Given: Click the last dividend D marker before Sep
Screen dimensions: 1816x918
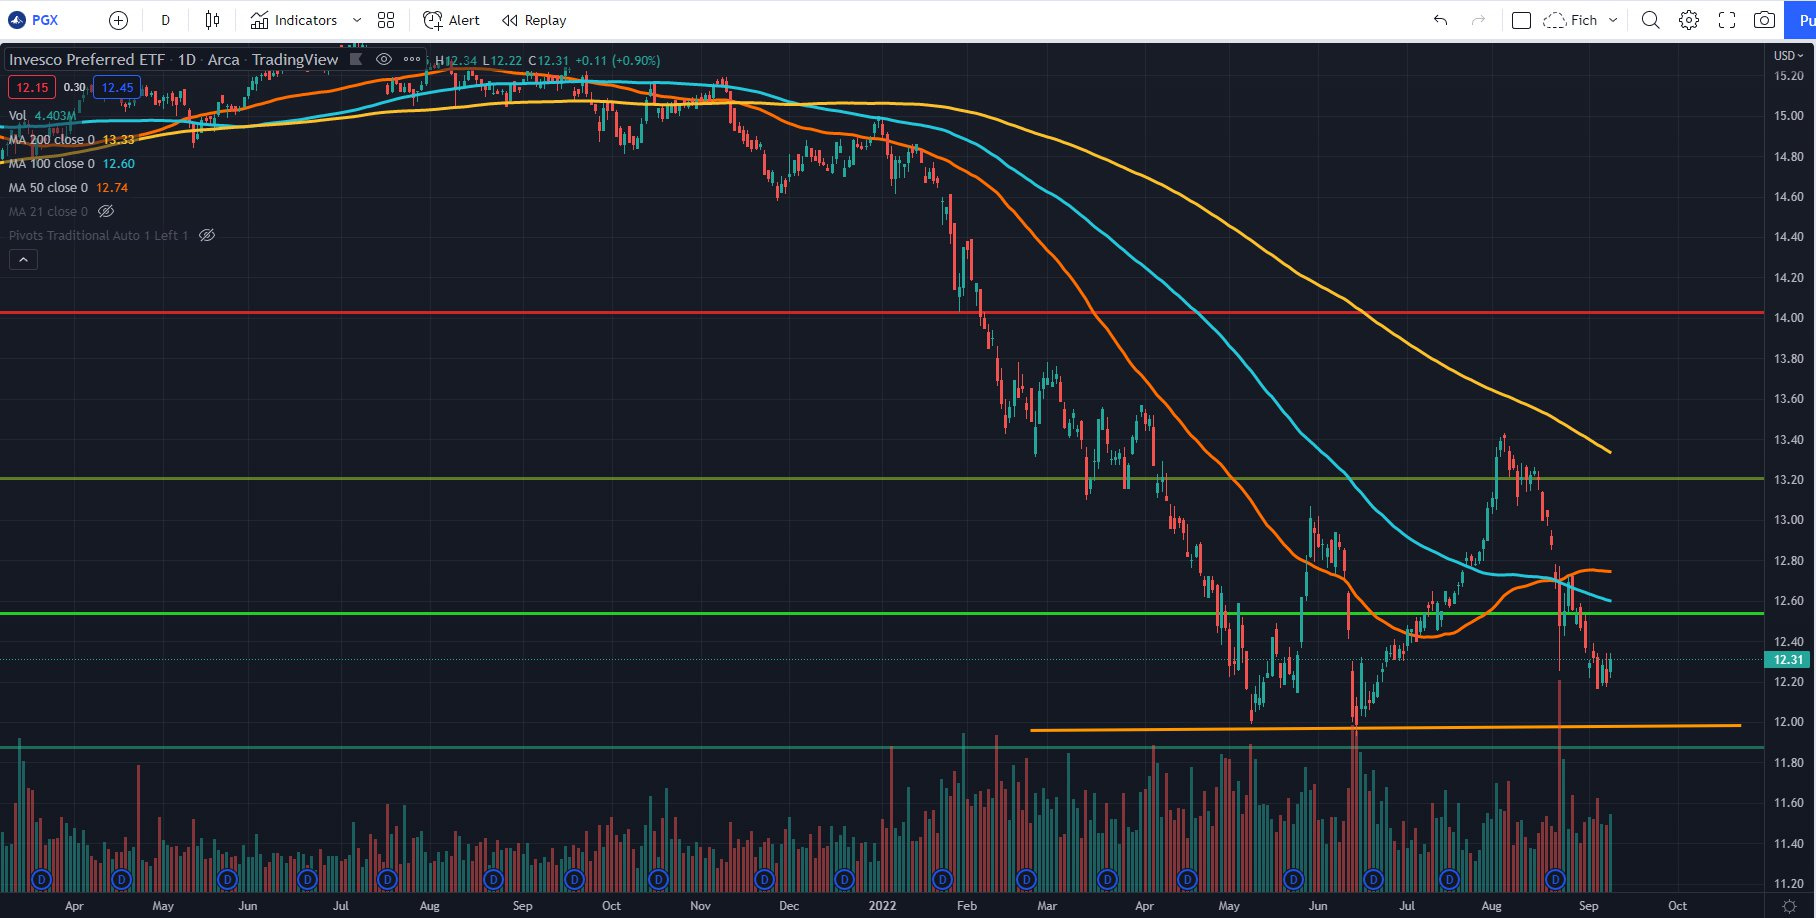Looking at the screenshot, I should [1555, 879].
